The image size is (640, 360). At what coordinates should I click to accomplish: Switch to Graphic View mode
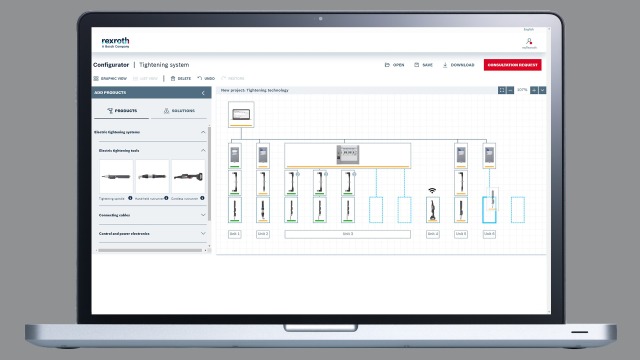point(110,78)
